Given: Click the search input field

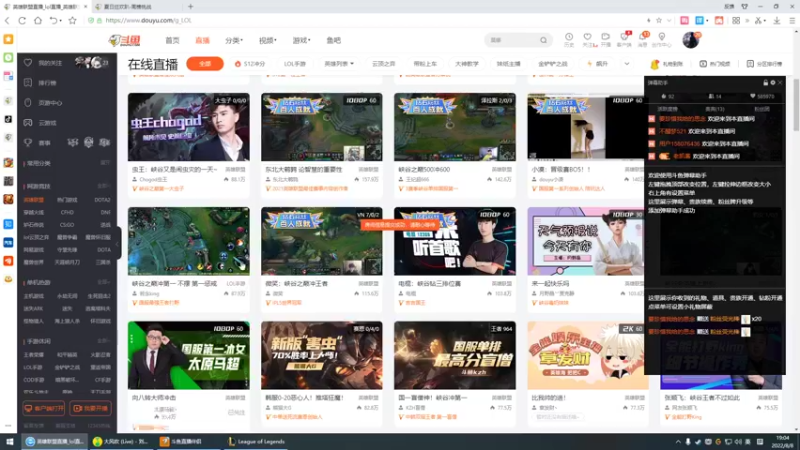Looking at the screenshot, I should tap(513, 40).
